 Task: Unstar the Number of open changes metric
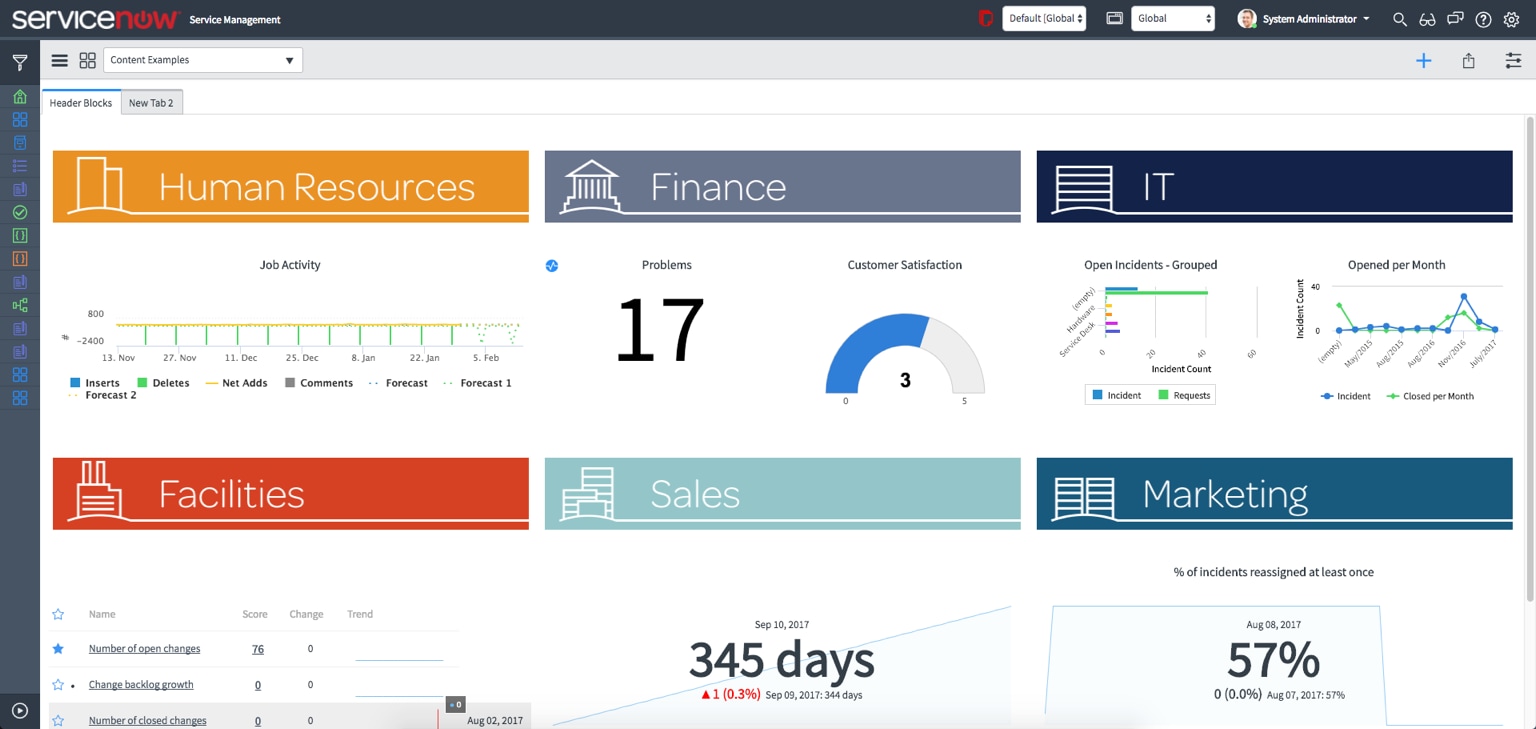click(x=57, y=648)
